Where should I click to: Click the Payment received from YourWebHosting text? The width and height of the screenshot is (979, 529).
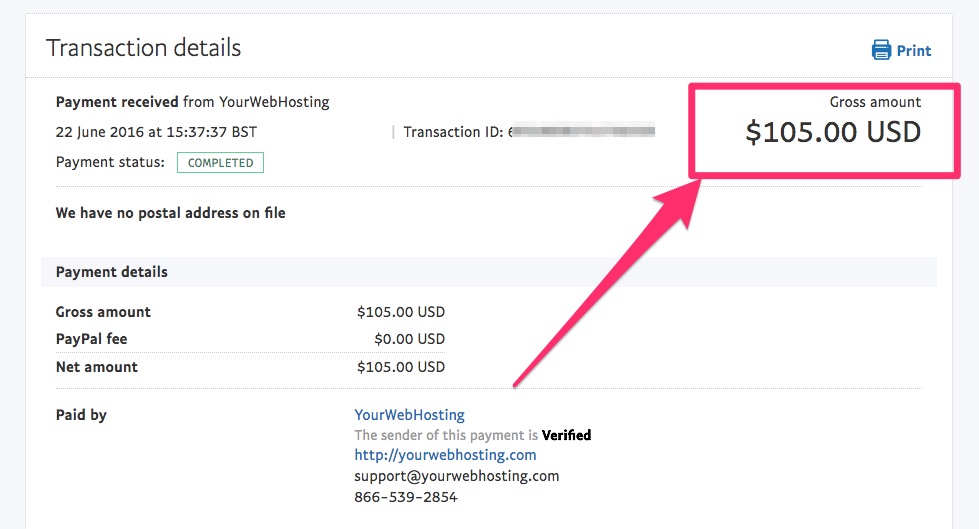[192, 102]
